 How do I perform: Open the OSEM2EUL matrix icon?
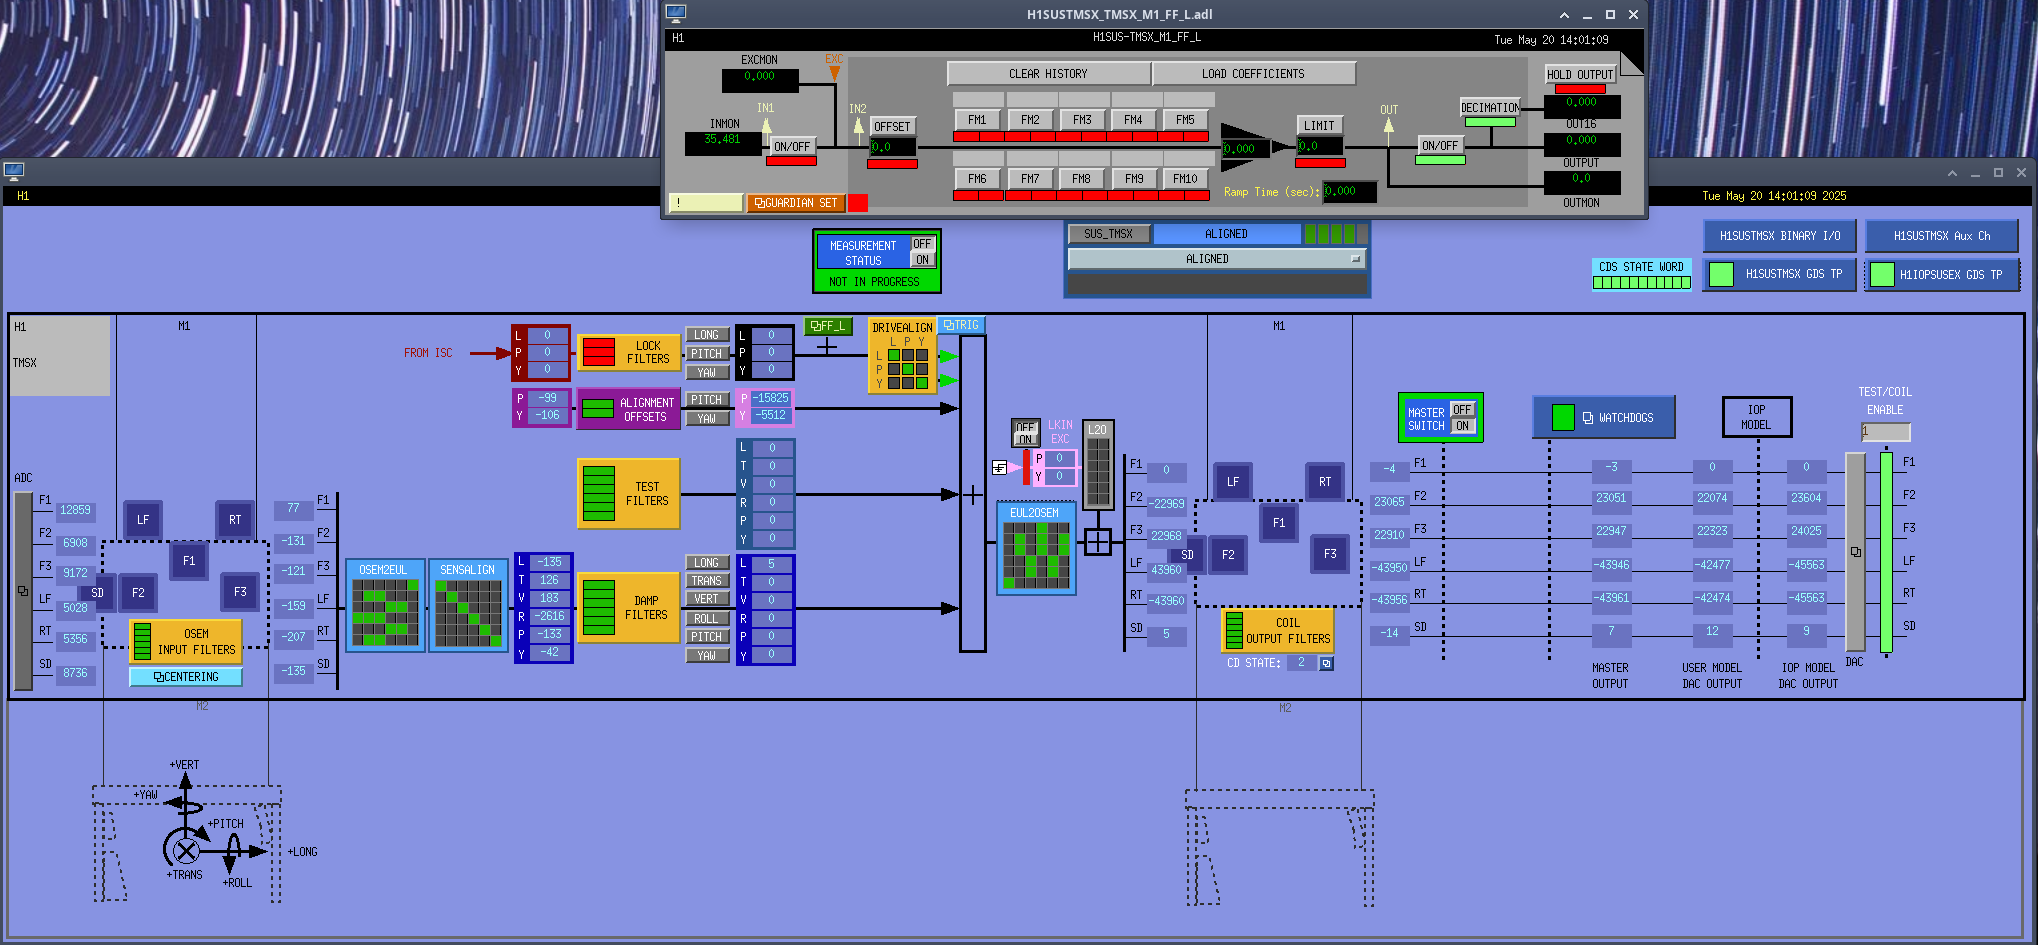pos(385,613)
